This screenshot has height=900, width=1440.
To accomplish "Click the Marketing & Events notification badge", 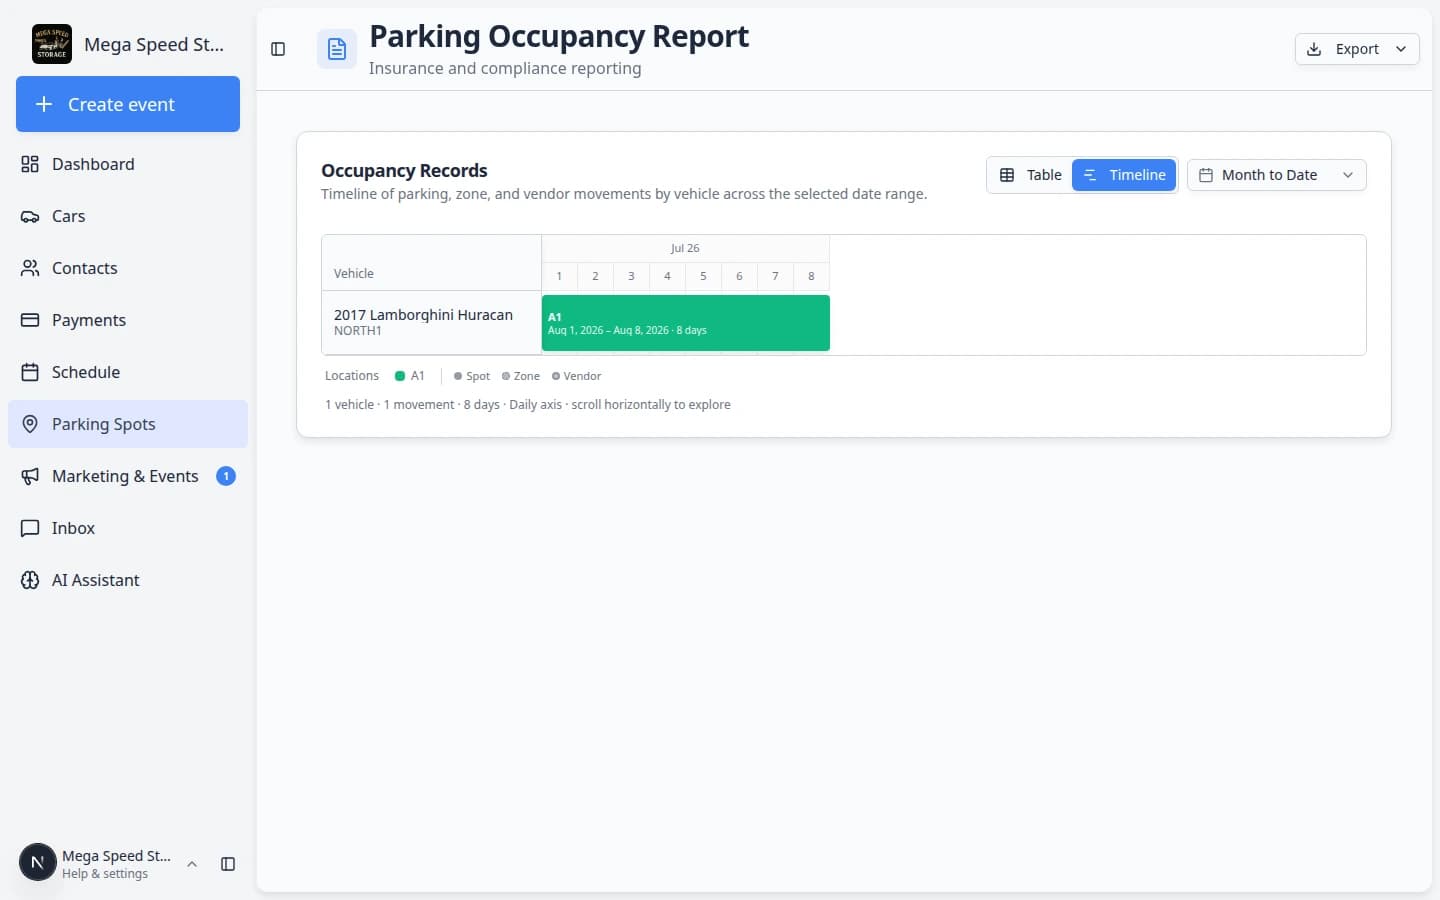I will coord(226,476).
